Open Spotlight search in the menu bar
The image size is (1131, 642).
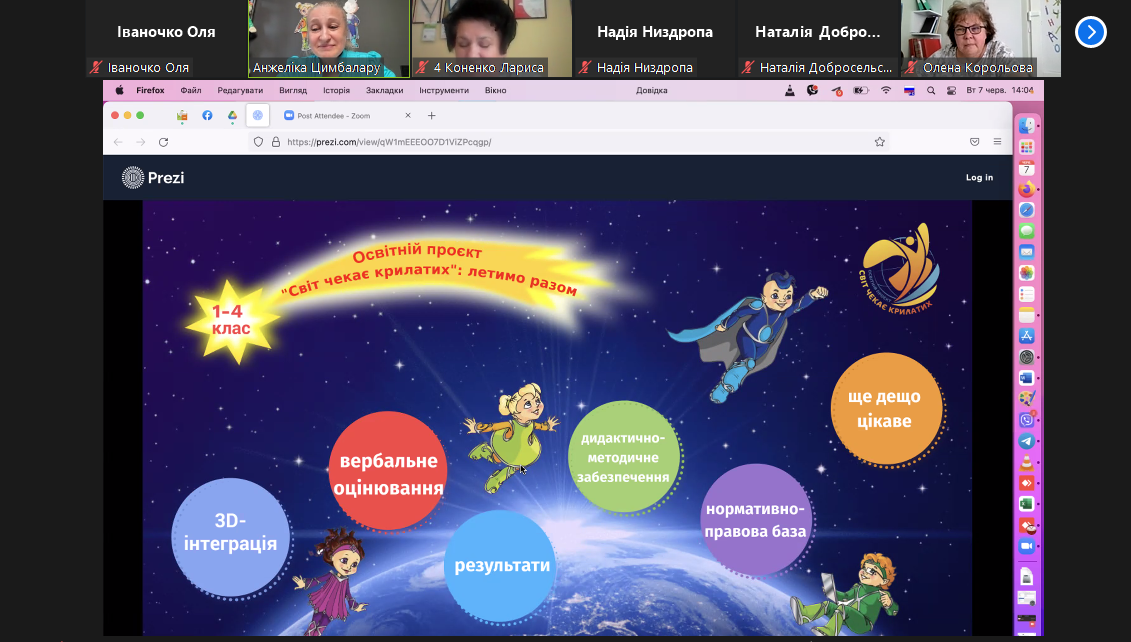[x=930, y=90]
